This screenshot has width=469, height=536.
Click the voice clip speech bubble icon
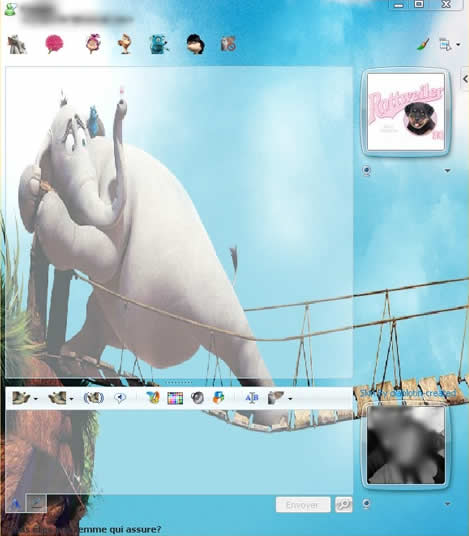coord(120,398)
